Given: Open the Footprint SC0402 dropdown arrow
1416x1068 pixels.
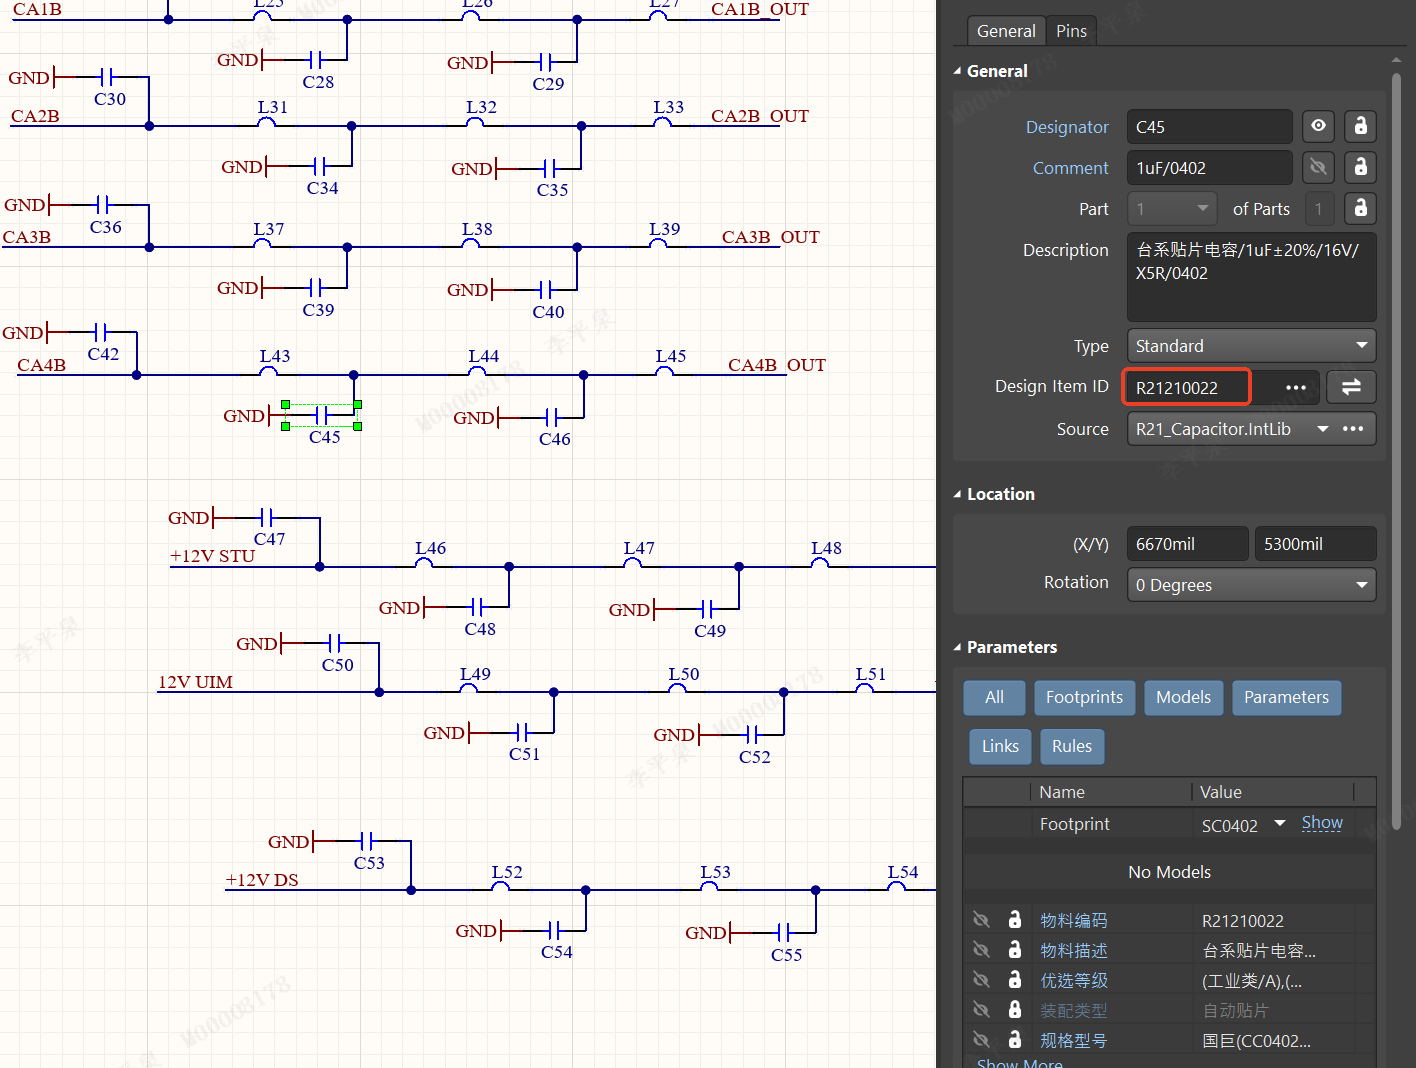Looking at the screenshot, I should [x=1280, y=824].
